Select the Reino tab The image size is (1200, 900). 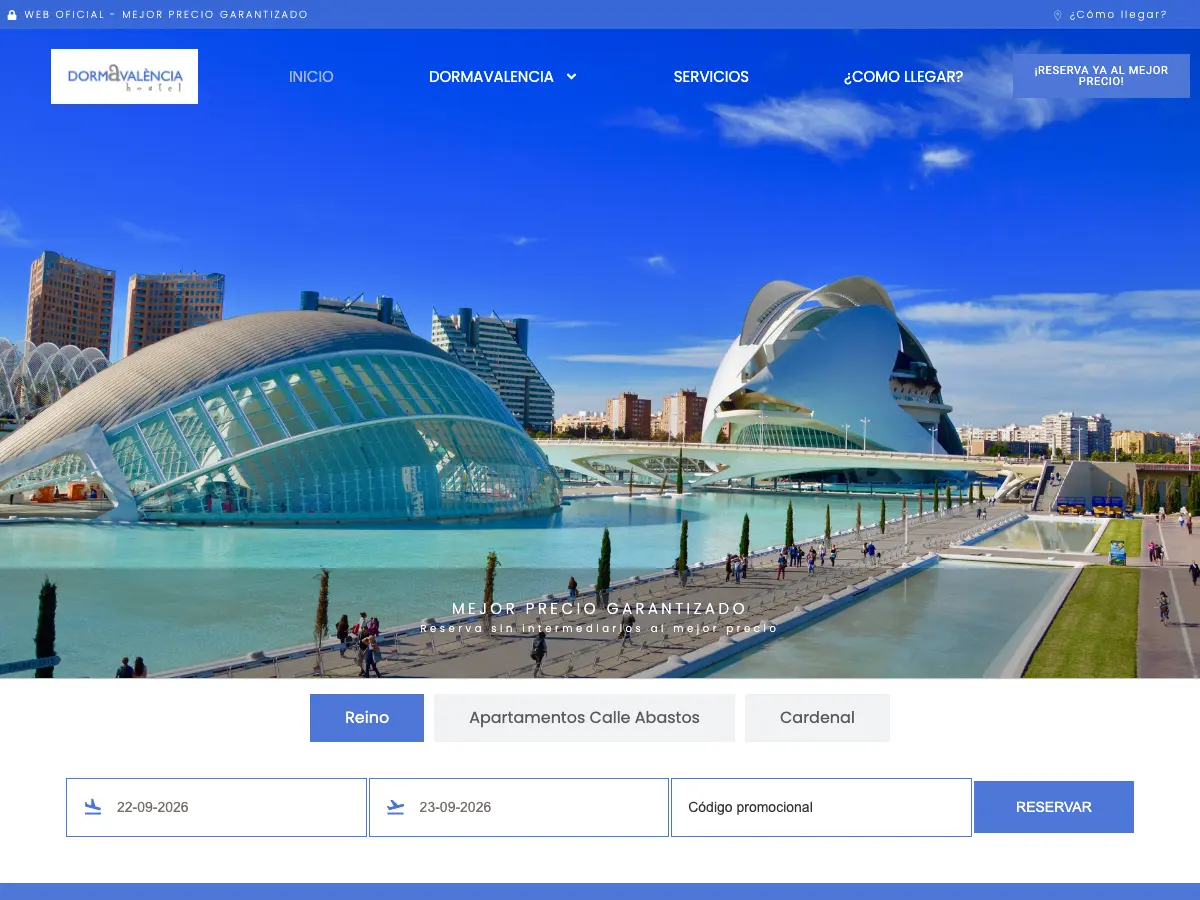click(x=367, y=718)
